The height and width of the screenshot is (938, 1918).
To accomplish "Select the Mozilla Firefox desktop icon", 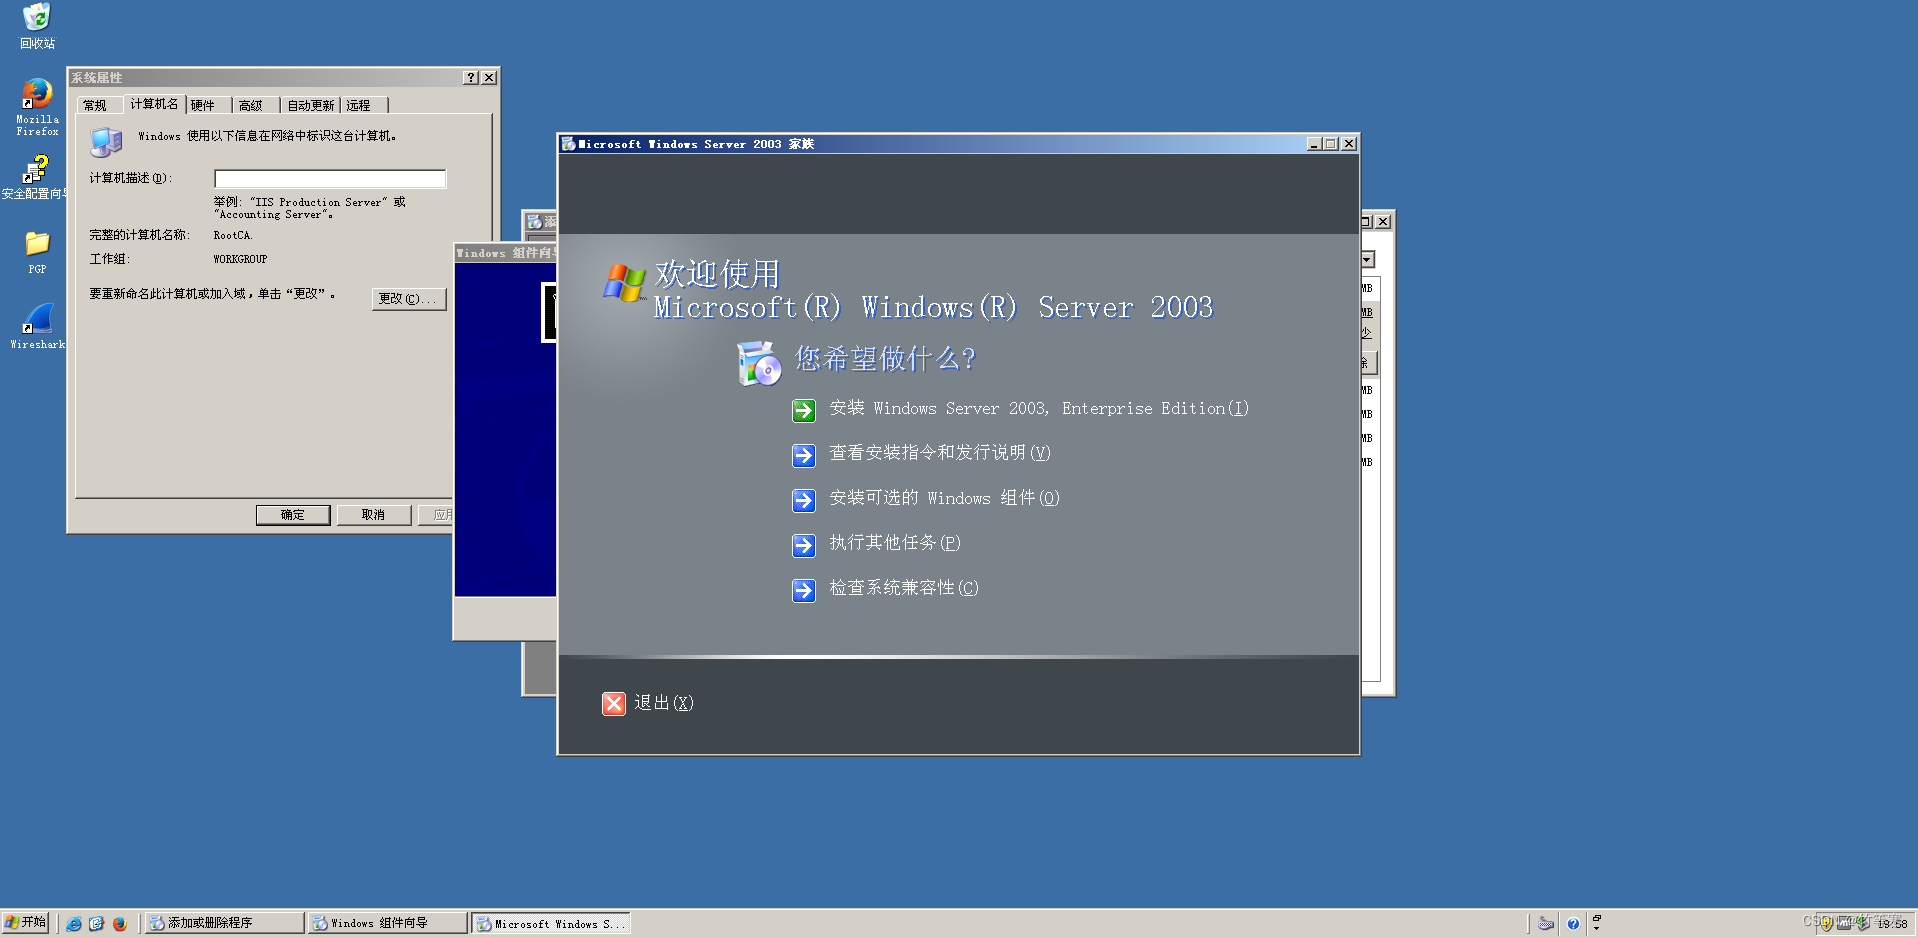I will [x=37, y=107].
